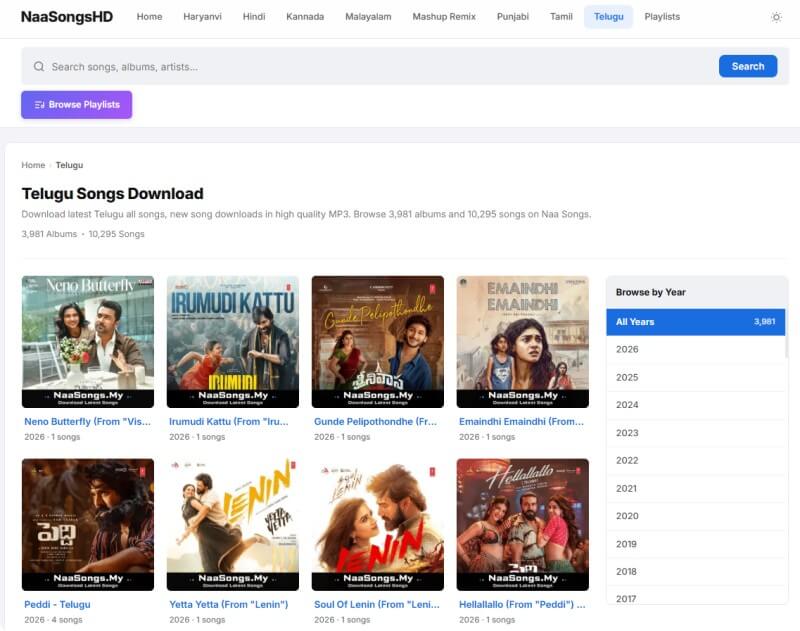Select All Years in Browse by Year
The width and height of the screenshot is (800, 631).
coord(695,322)
